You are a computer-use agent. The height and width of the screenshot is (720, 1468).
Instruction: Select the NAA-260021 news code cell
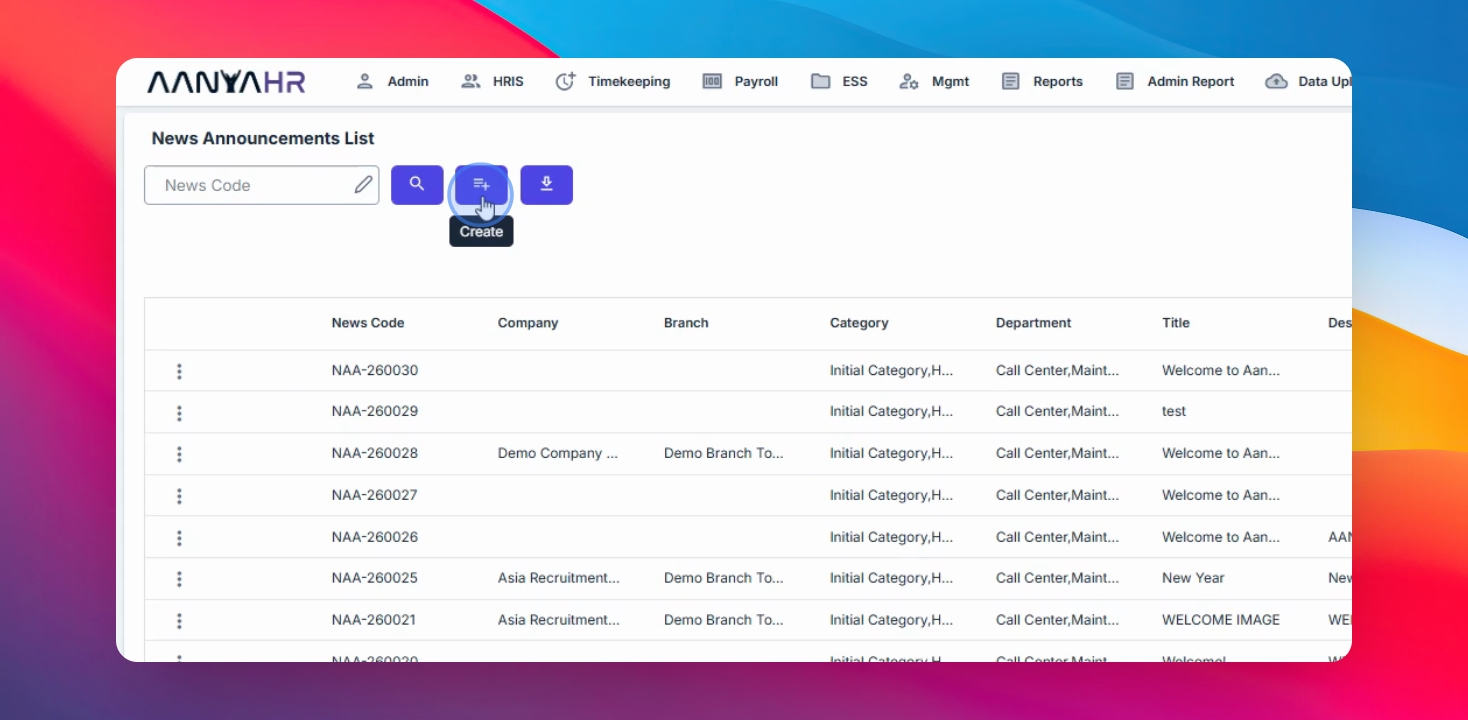click(x=375, y=620)
